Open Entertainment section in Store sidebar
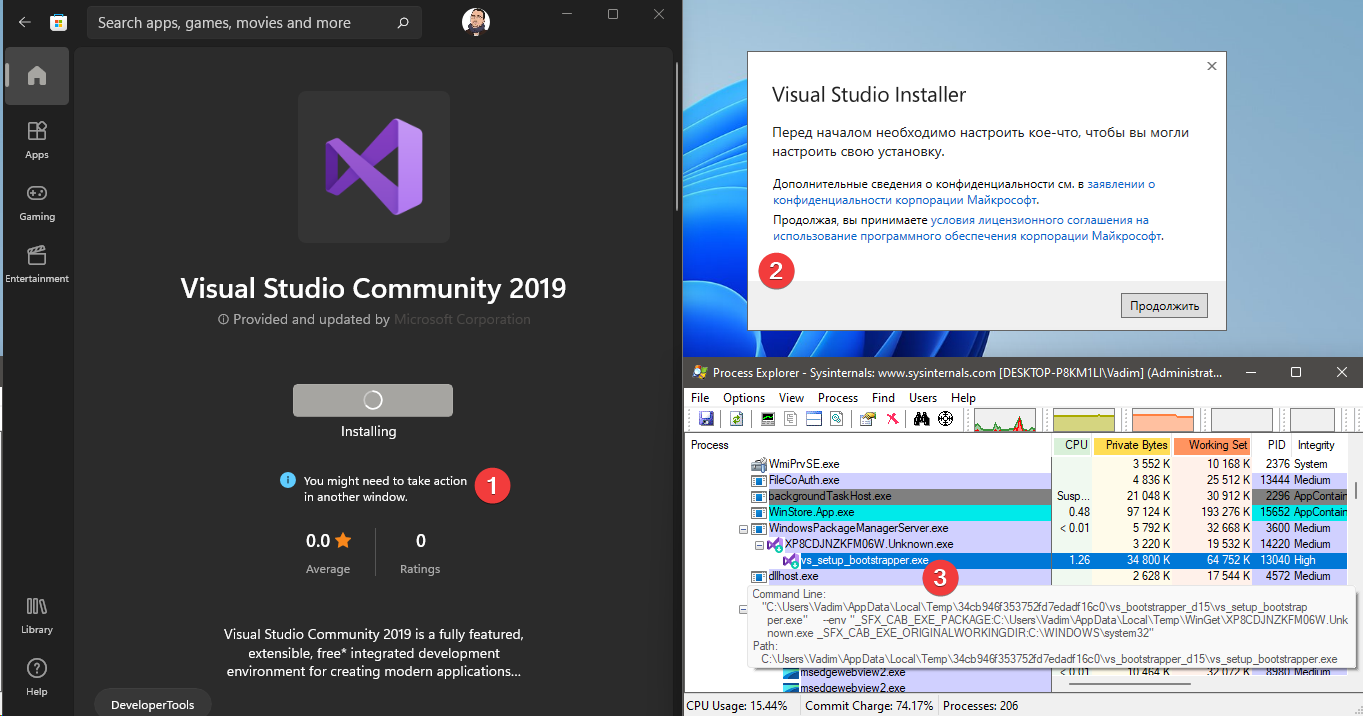The height and width of the screenshot is (716, 1363). [x=37, y=264]
